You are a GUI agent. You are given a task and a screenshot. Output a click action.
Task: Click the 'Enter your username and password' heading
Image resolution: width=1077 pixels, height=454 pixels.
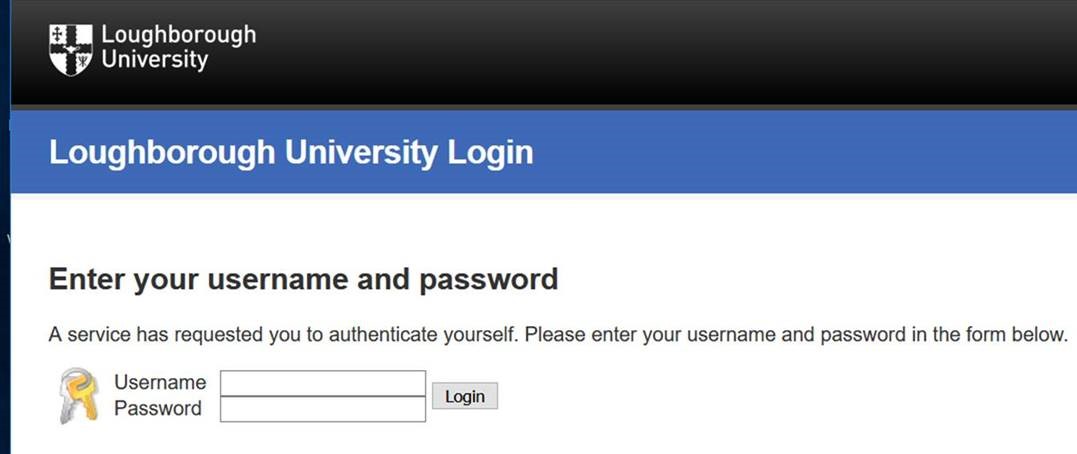(x=303, y=279)
